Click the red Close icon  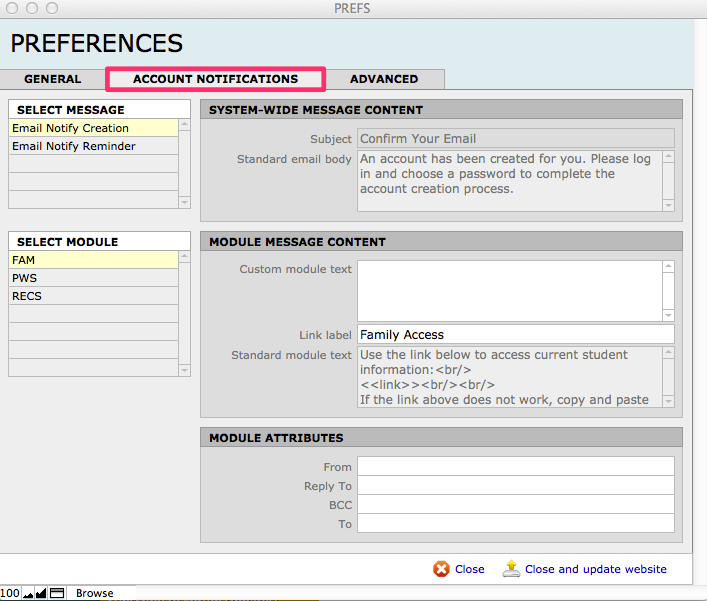[441, 569]
